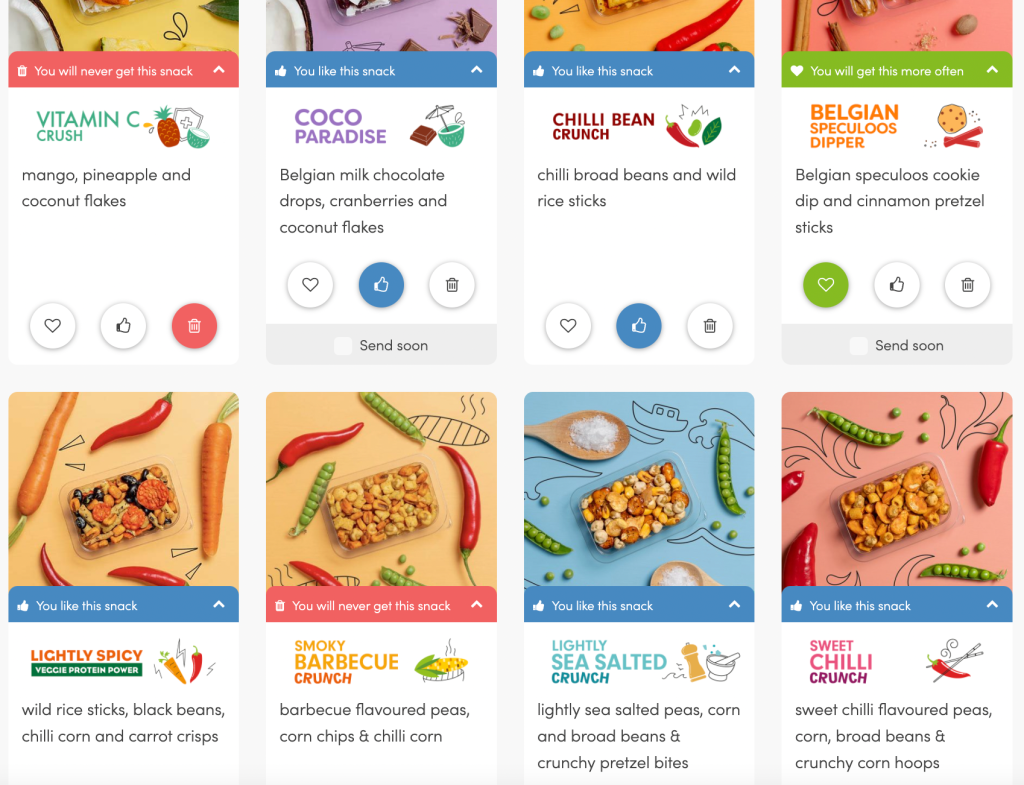Toggle chevron on Sweet Chilli Crunch banner
This screenshot has width=1024, height=785.
coord(992,605)
